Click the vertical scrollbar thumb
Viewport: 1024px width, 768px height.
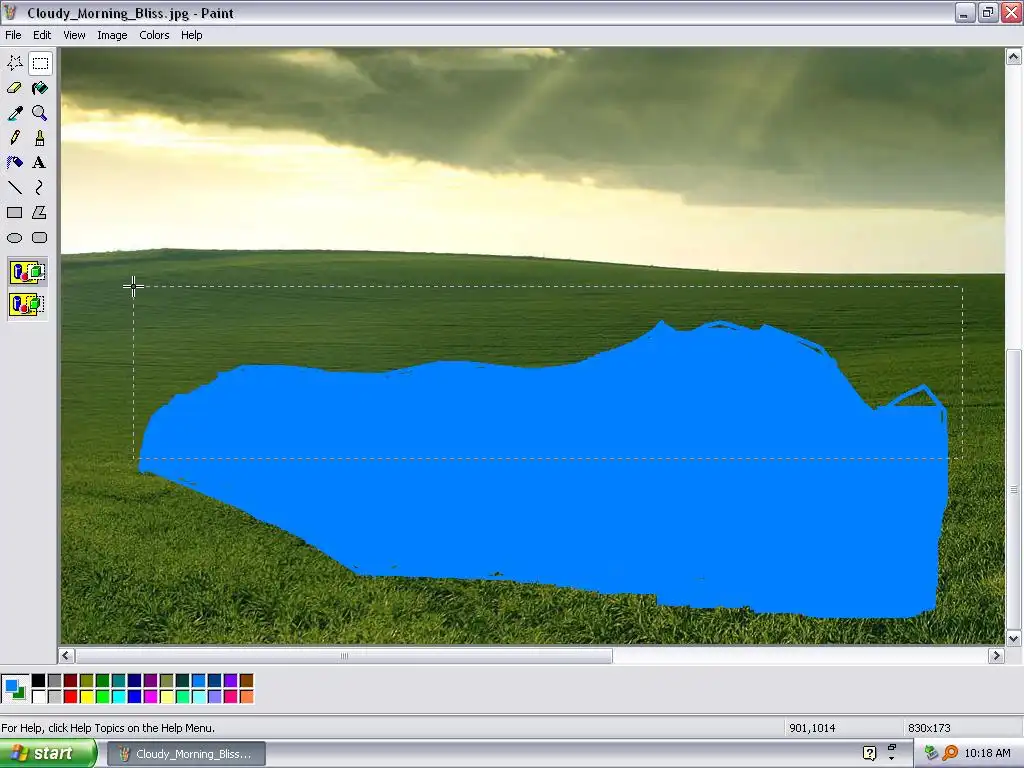tap(1013, 489)
